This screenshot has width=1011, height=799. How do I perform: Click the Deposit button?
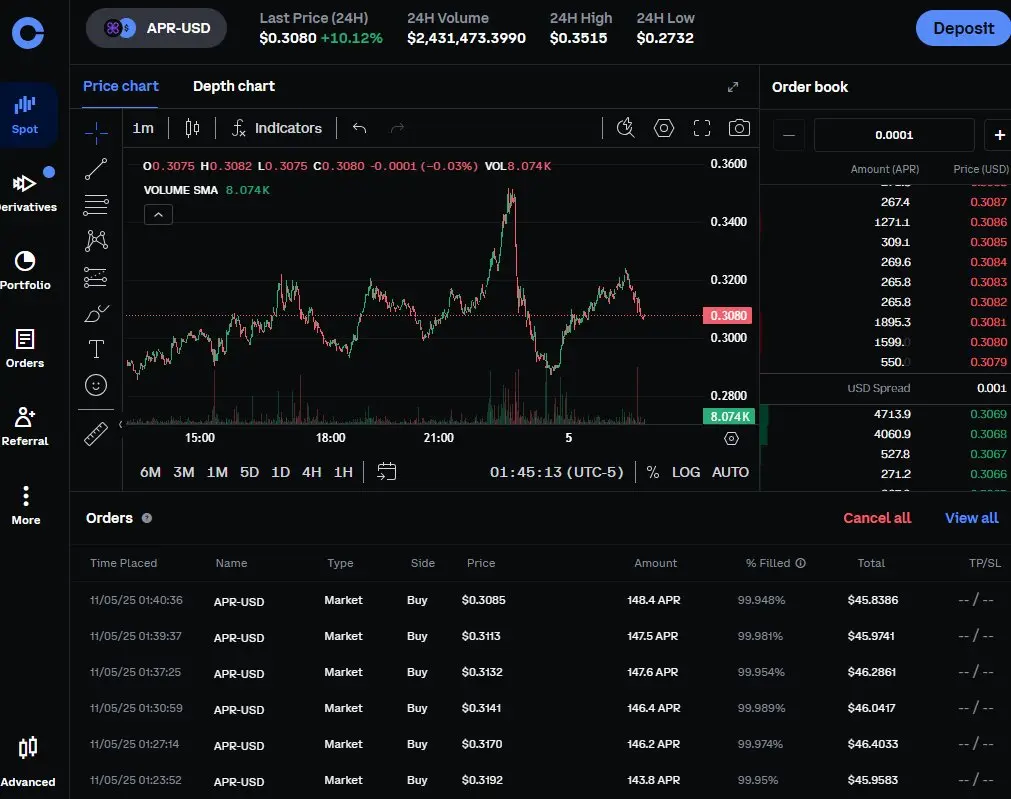pos(963,28)
